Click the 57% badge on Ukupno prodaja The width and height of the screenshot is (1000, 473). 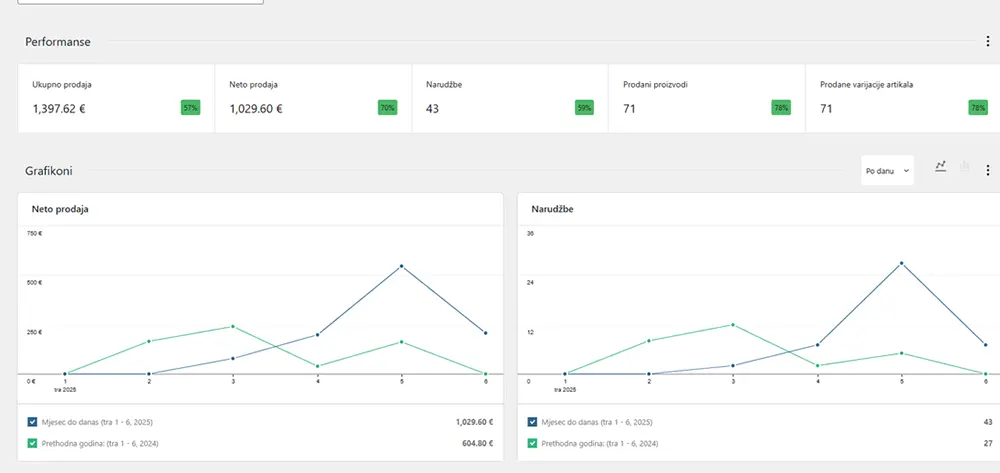coord(190,108)
